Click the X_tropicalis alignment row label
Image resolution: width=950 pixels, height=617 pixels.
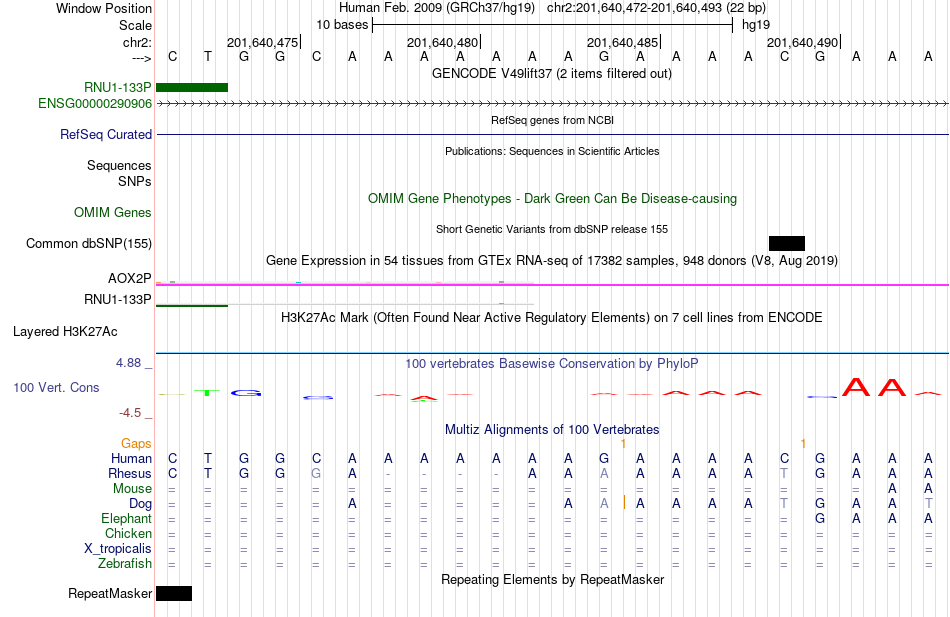pos(118,549)
